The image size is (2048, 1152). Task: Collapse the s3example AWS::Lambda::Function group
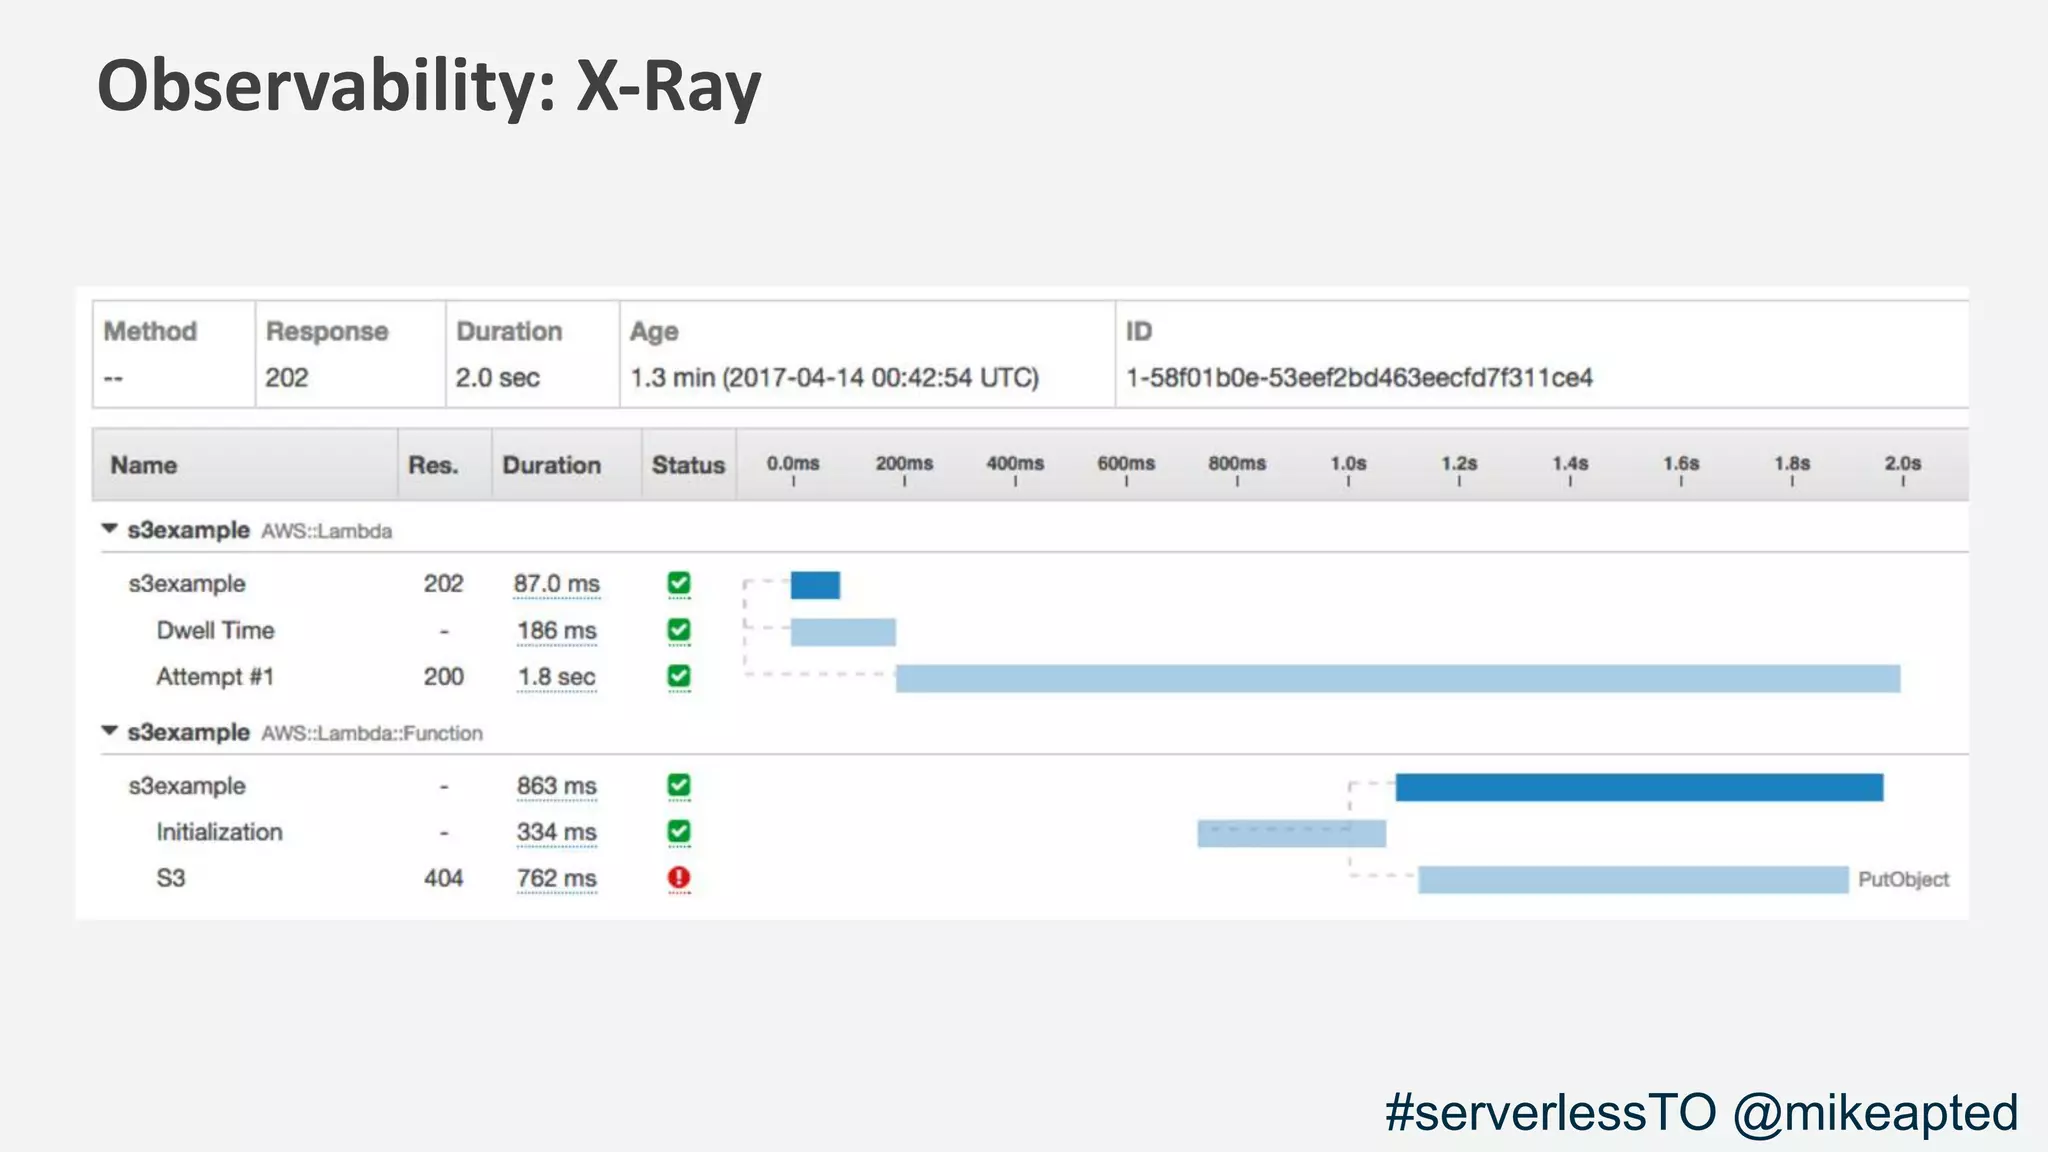110,731
